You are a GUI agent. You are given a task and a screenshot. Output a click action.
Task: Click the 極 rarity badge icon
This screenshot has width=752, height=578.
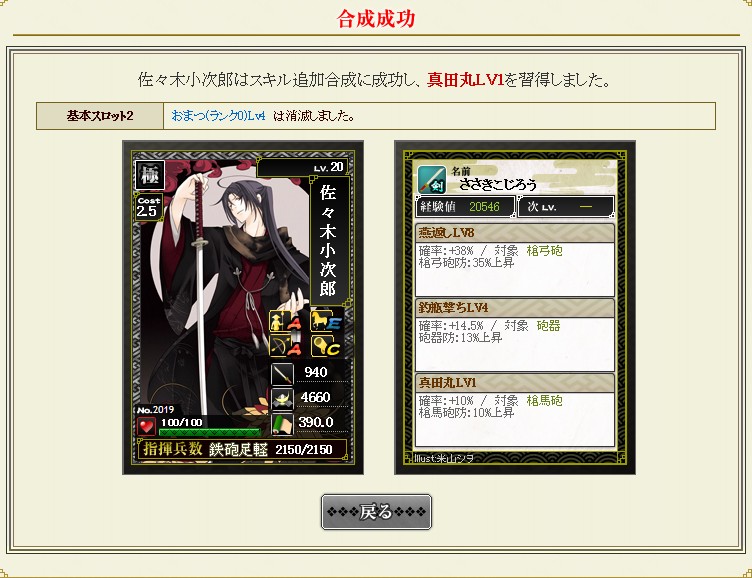click(150, 176)
